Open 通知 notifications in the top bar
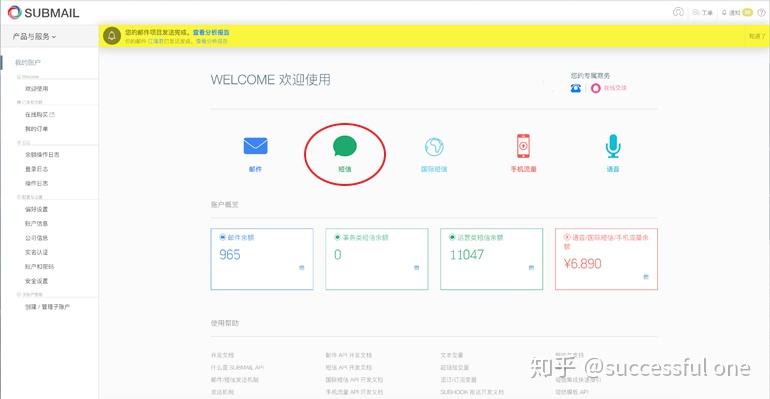This screenshot has height=399, width=770. [737, 13]
